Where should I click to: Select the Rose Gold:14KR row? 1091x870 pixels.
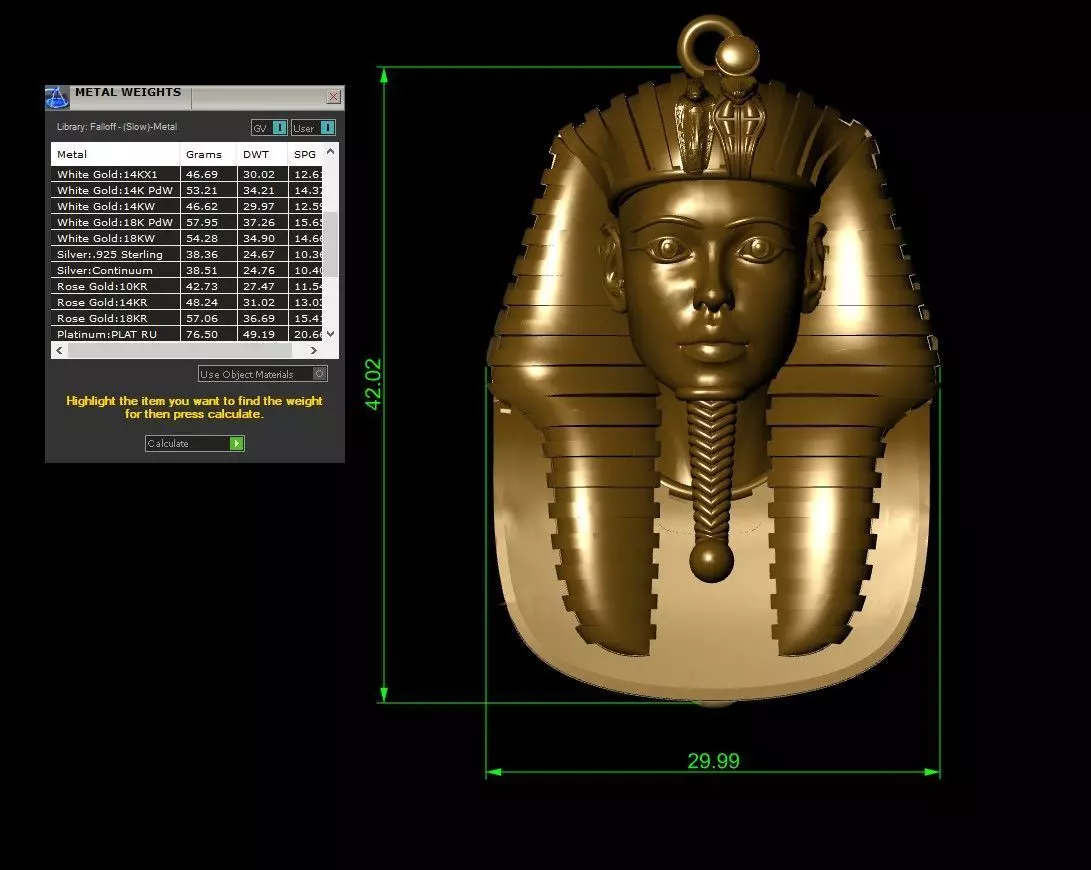tap(187, 302)
